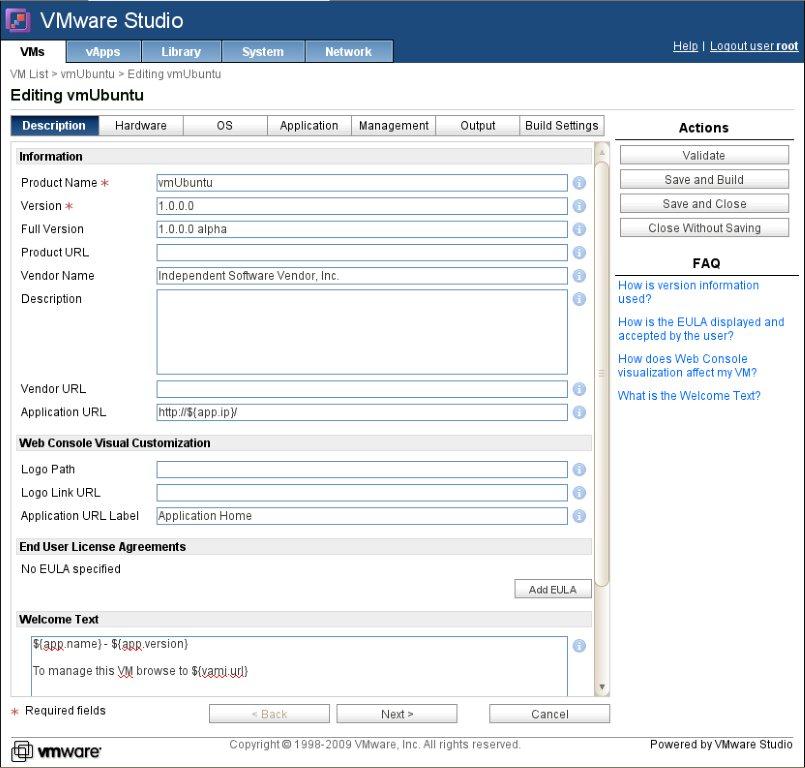This screenshot has height=768, width=805.
Task: Open the Application tab
Action: [309, 126]
